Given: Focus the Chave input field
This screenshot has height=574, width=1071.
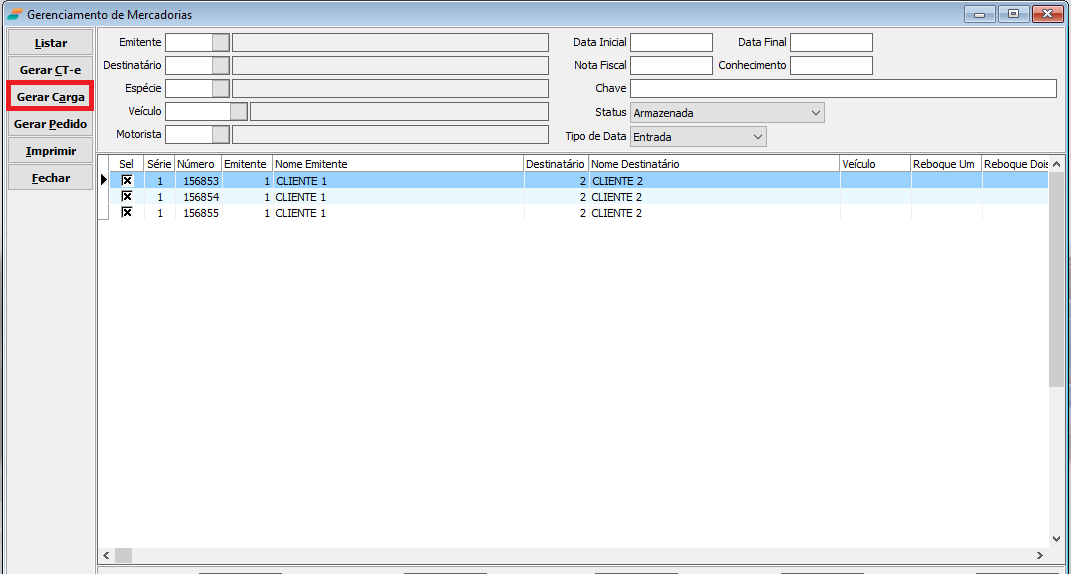Looking at the screenshot, I should [842, 88].
